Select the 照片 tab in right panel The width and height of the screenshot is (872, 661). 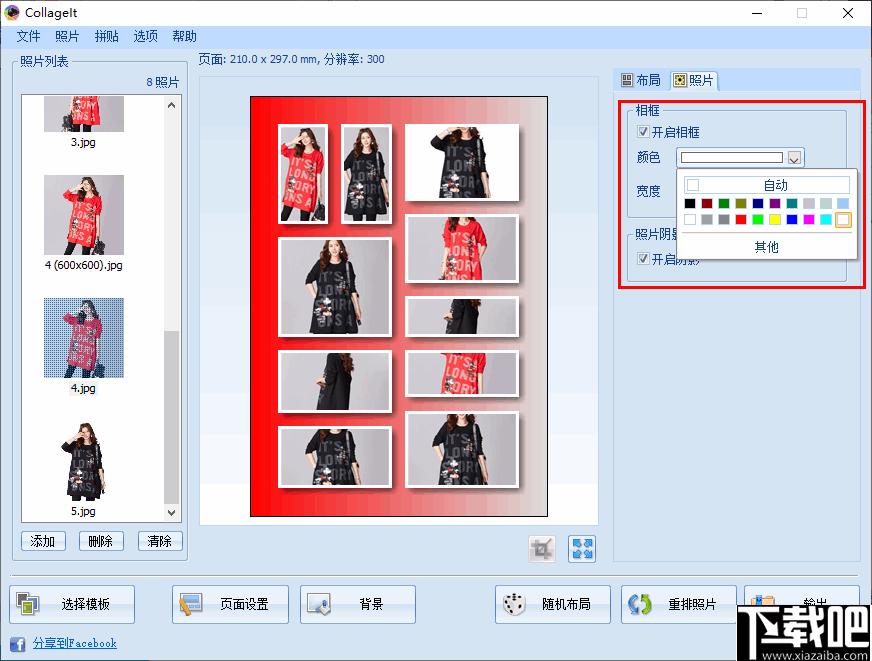click(x=693, y=81)
